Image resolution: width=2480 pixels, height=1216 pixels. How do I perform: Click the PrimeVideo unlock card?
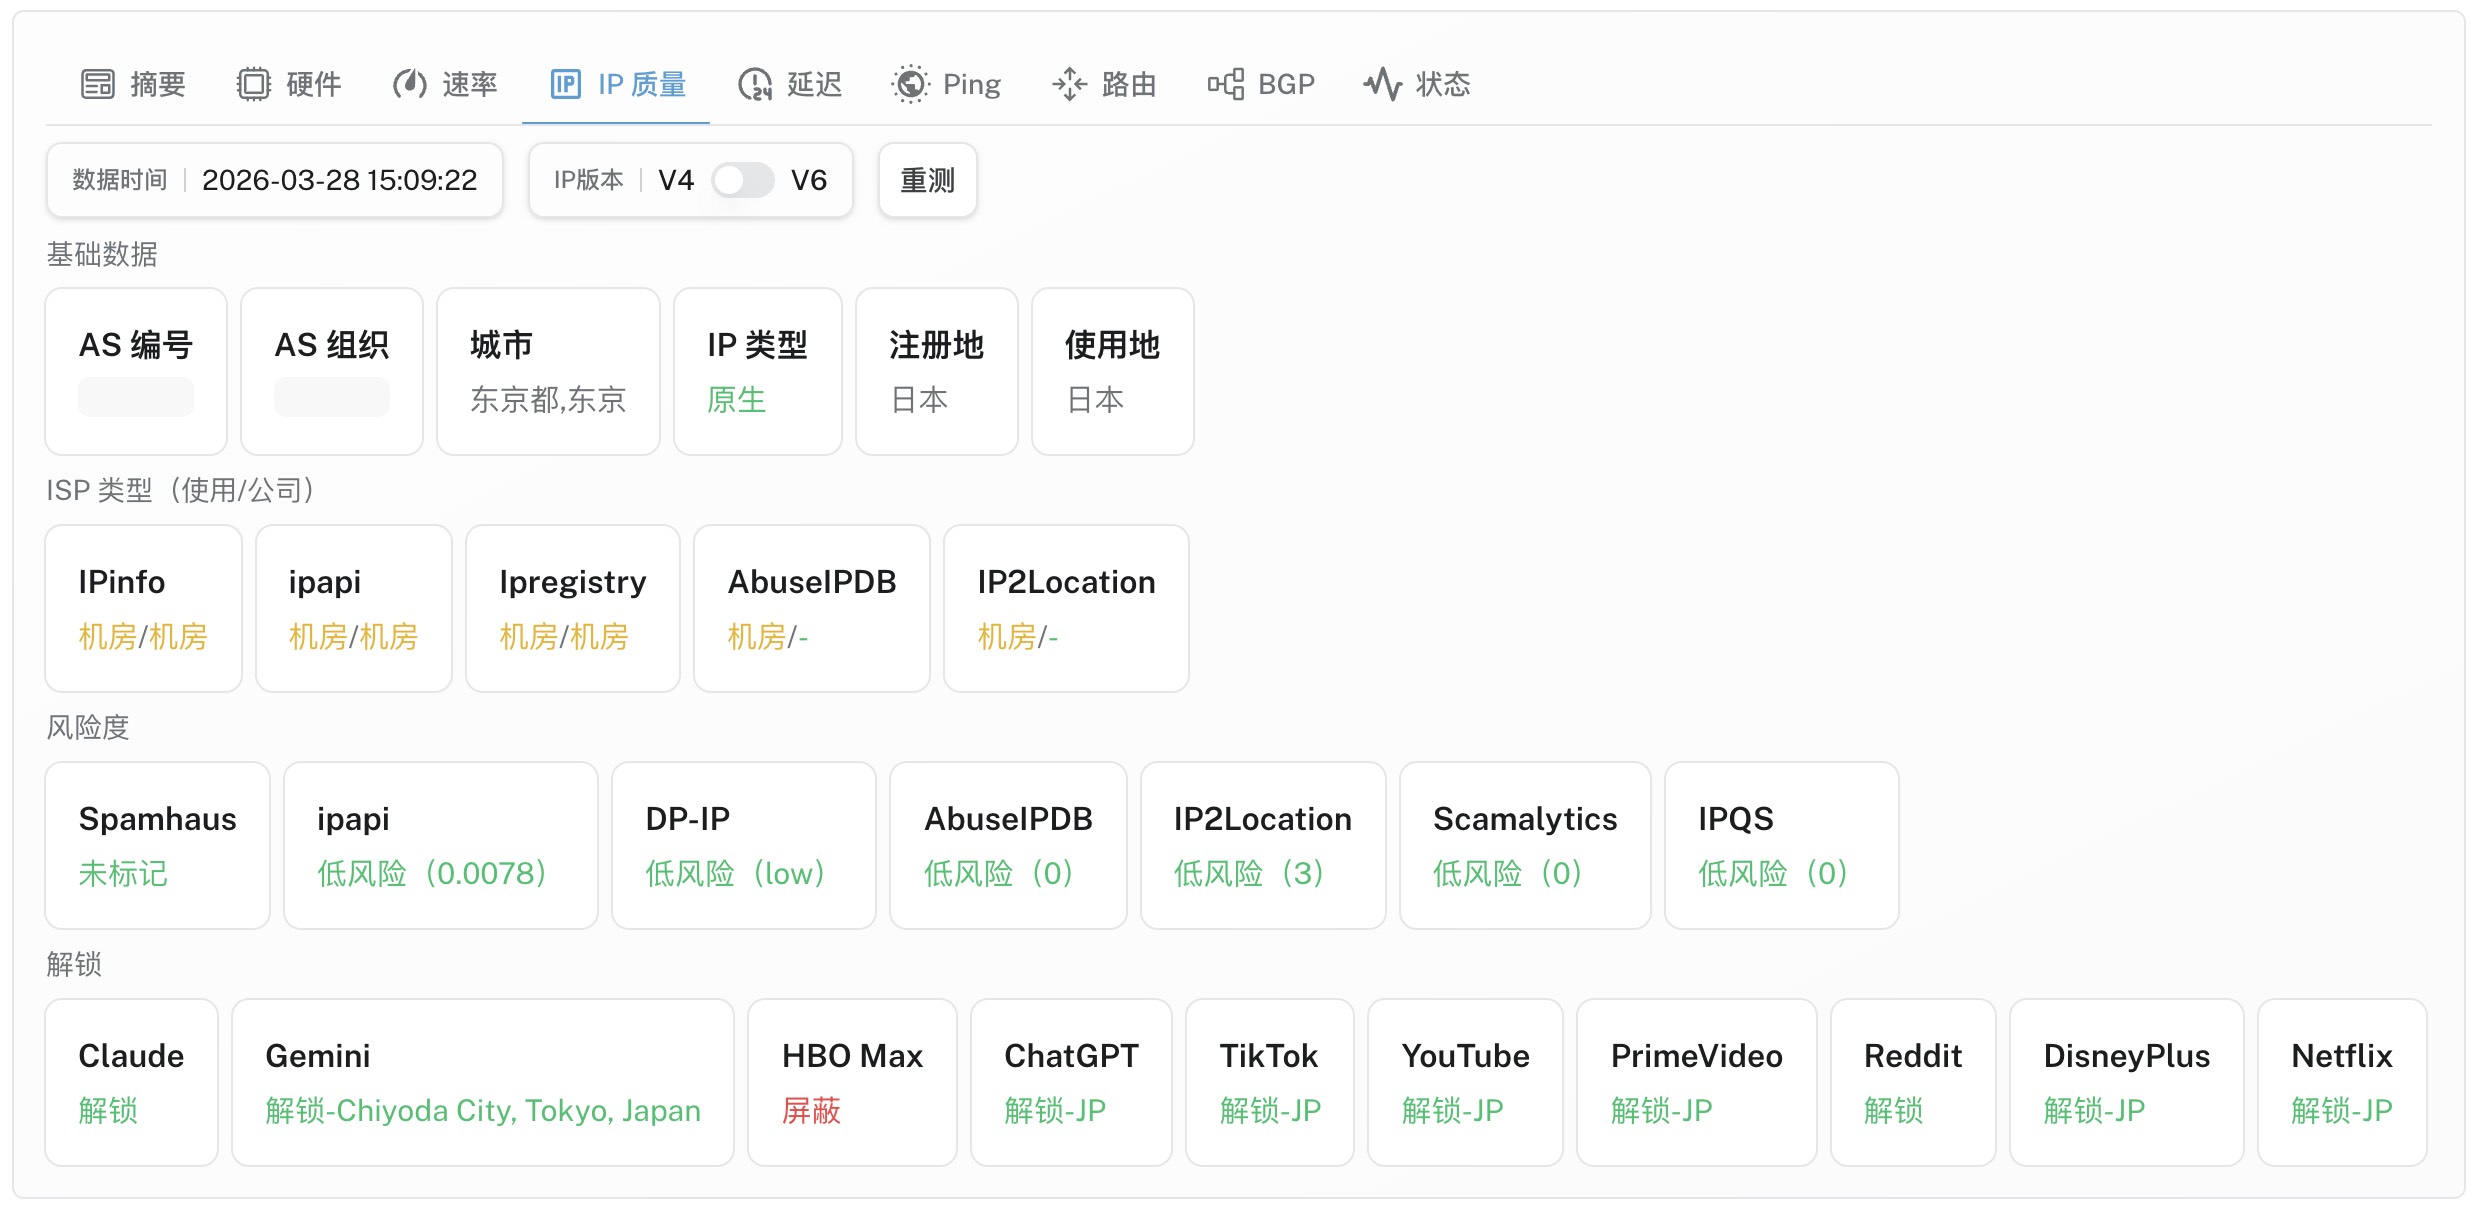(1697, 1083)
